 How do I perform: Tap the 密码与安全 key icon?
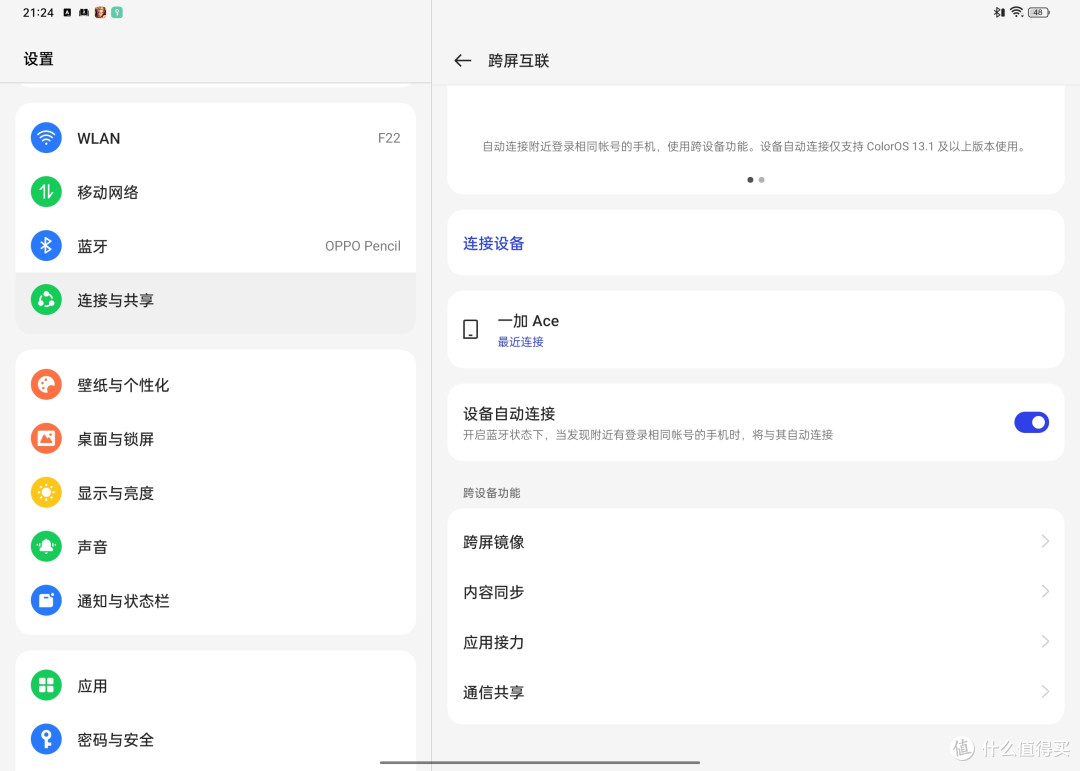(46, 739)
